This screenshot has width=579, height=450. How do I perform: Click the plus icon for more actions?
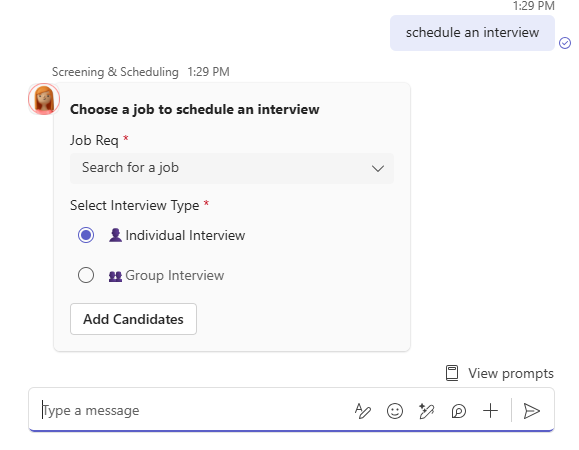pyautogui.click(x=490, y=411)
